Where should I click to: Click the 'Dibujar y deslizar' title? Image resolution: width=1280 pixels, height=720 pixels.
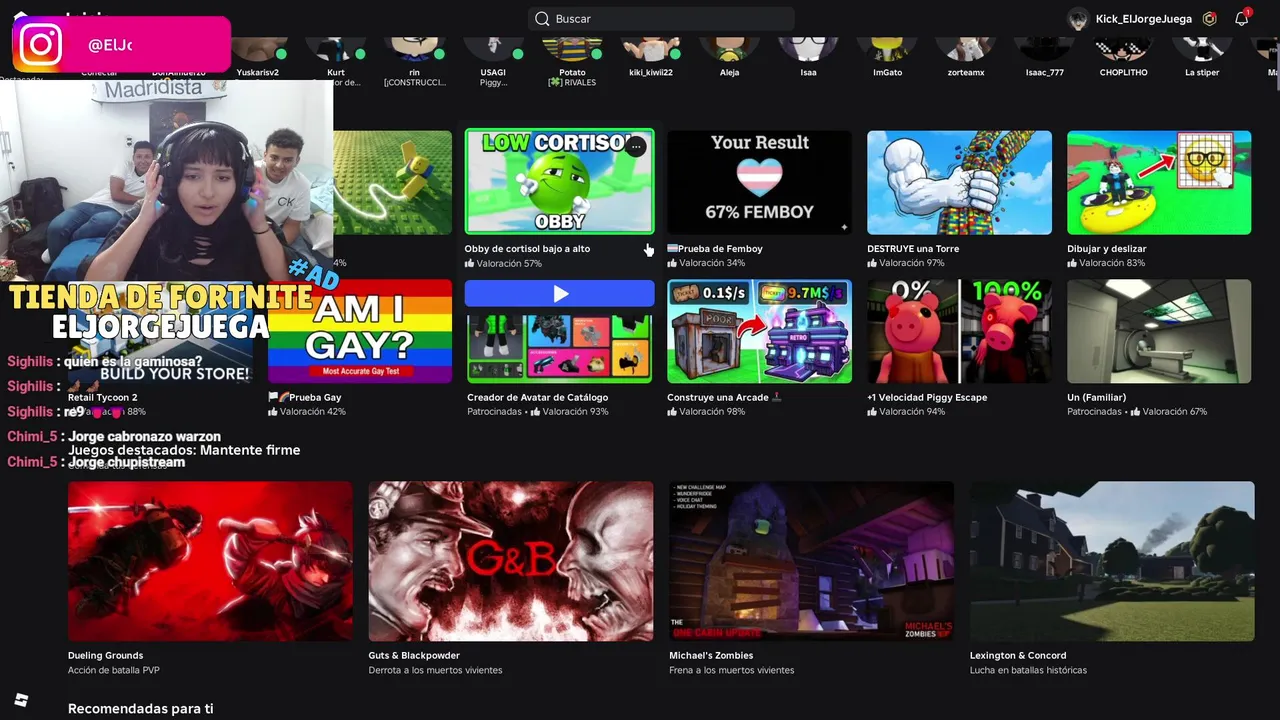pos(1107,249)
